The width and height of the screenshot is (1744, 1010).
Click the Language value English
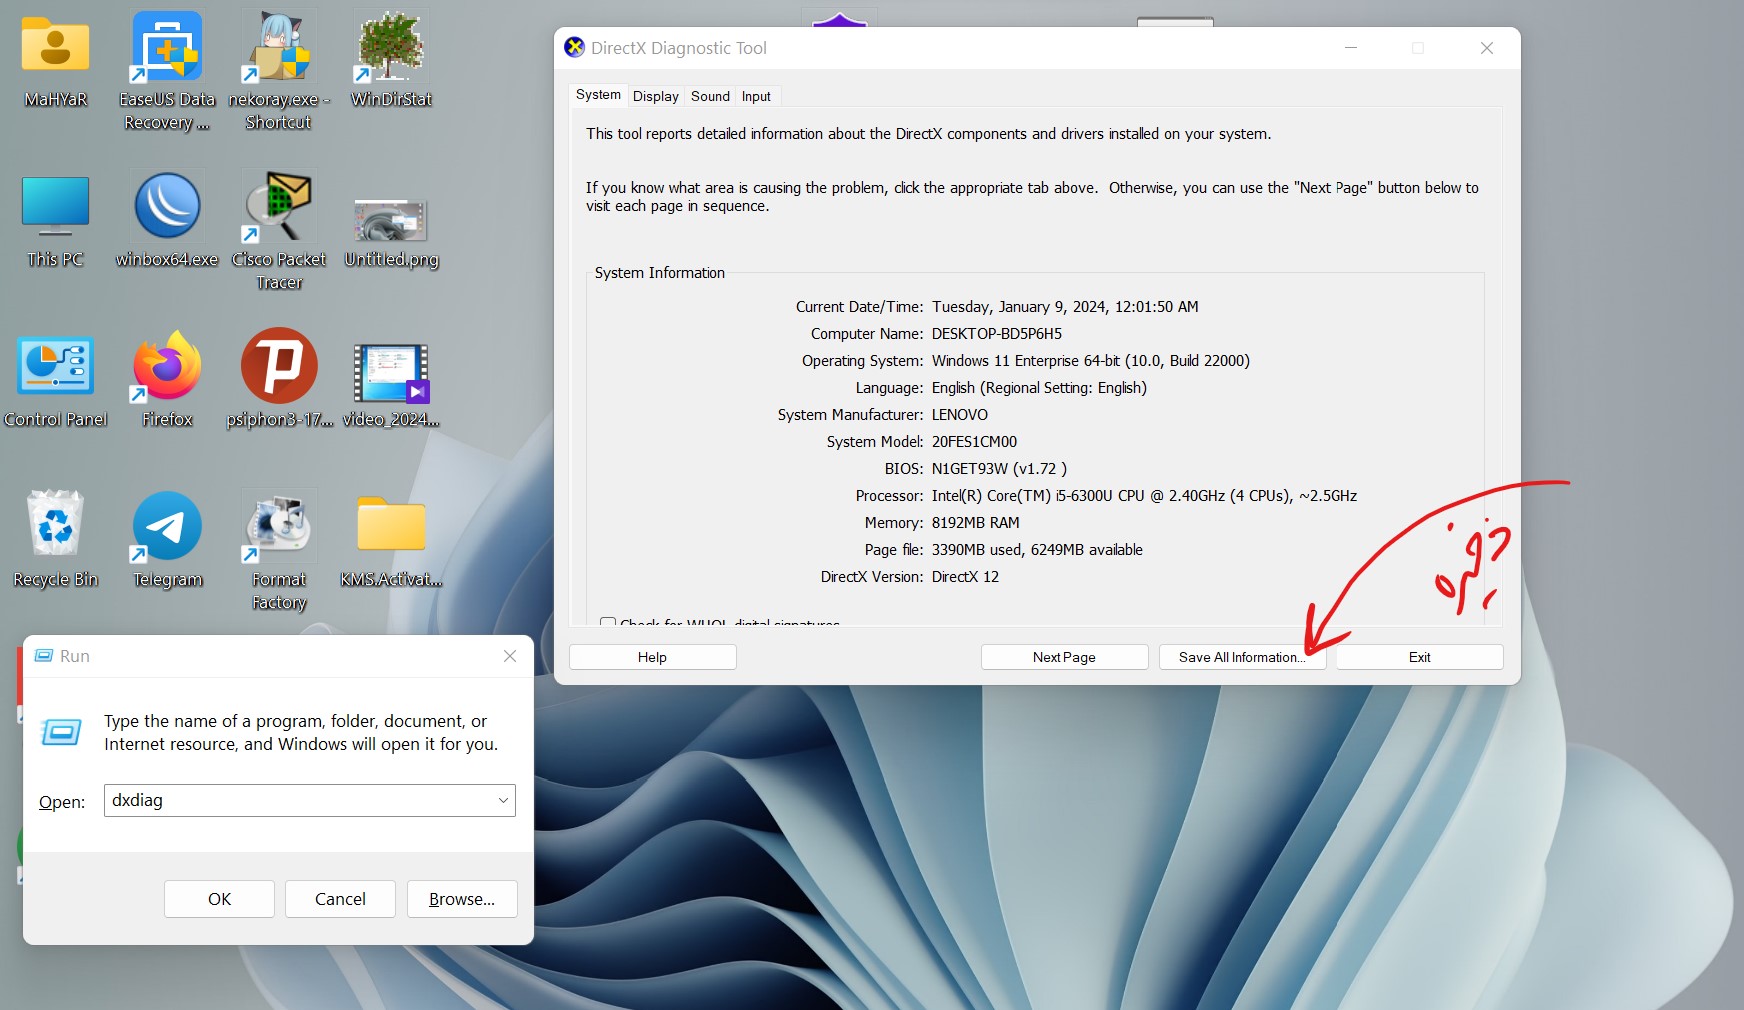pos(1039,388)
